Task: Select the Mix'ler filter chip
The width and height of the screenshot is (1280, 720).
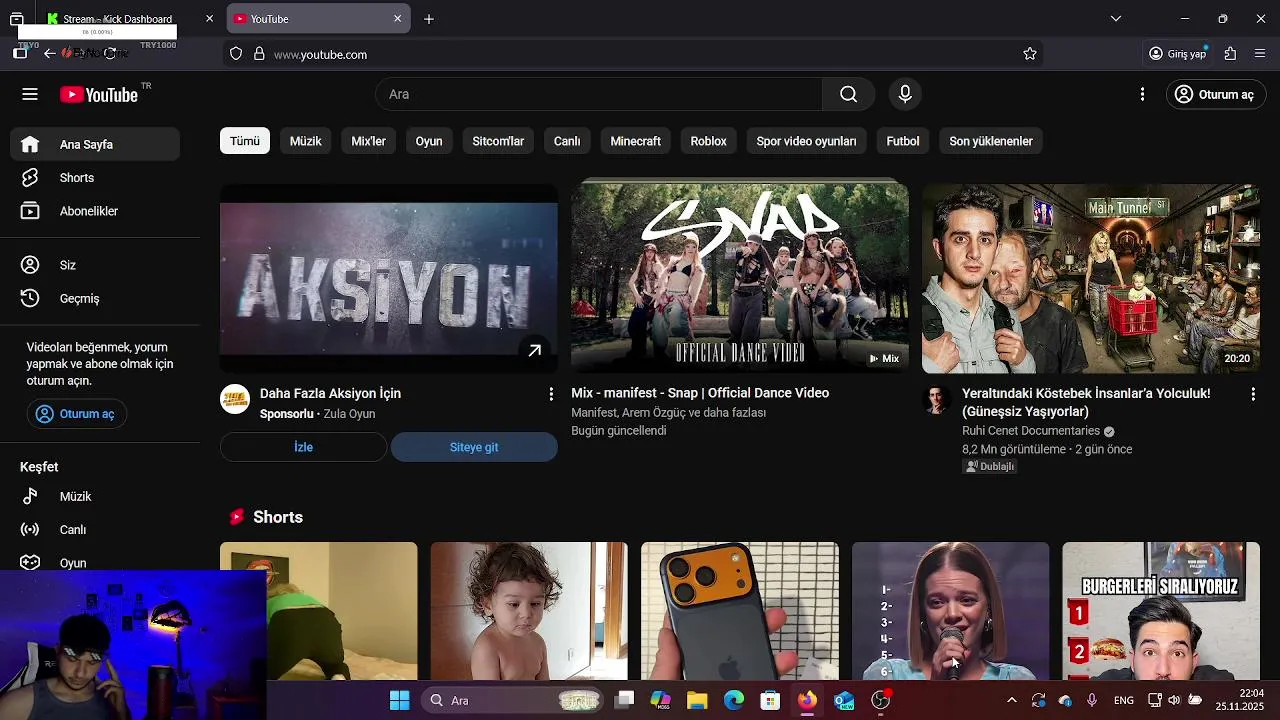Action: coord(368,141)
